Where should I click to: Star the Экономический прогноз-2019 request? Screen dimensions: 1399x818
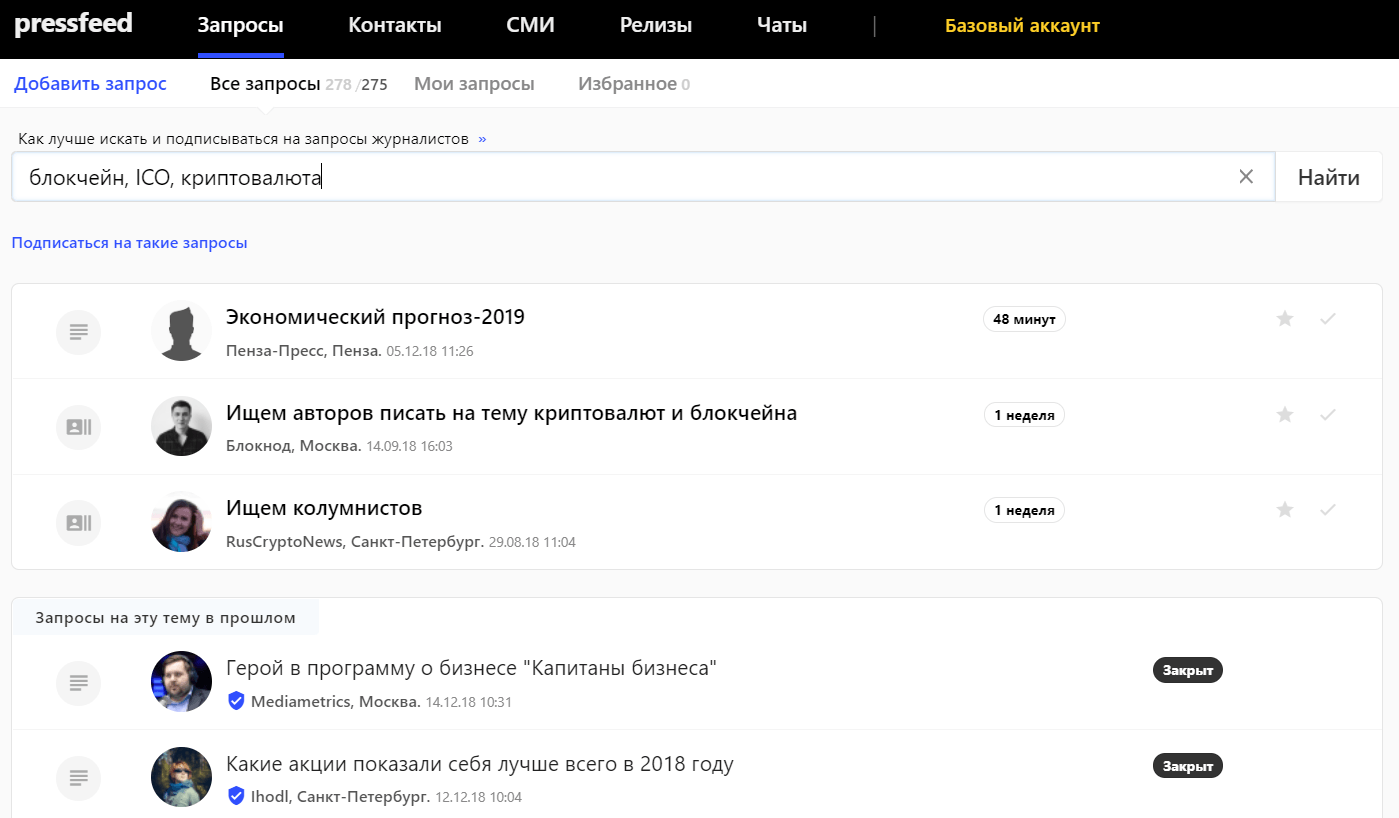point(1285,319)
